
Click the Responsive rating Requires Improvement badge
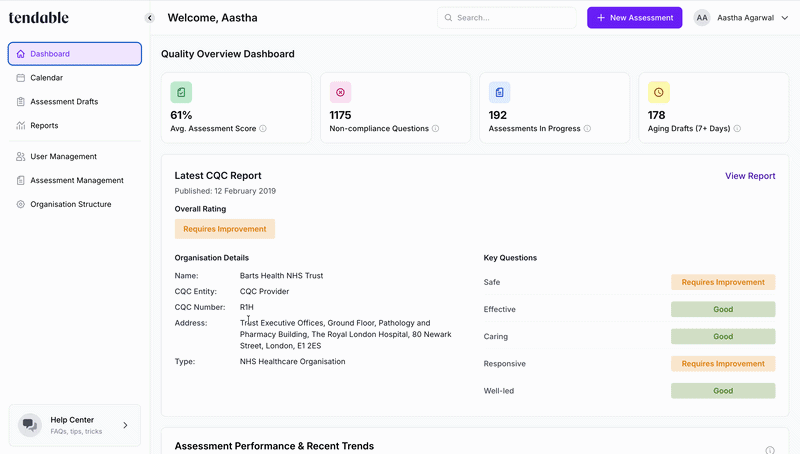(x=723, y=364)
